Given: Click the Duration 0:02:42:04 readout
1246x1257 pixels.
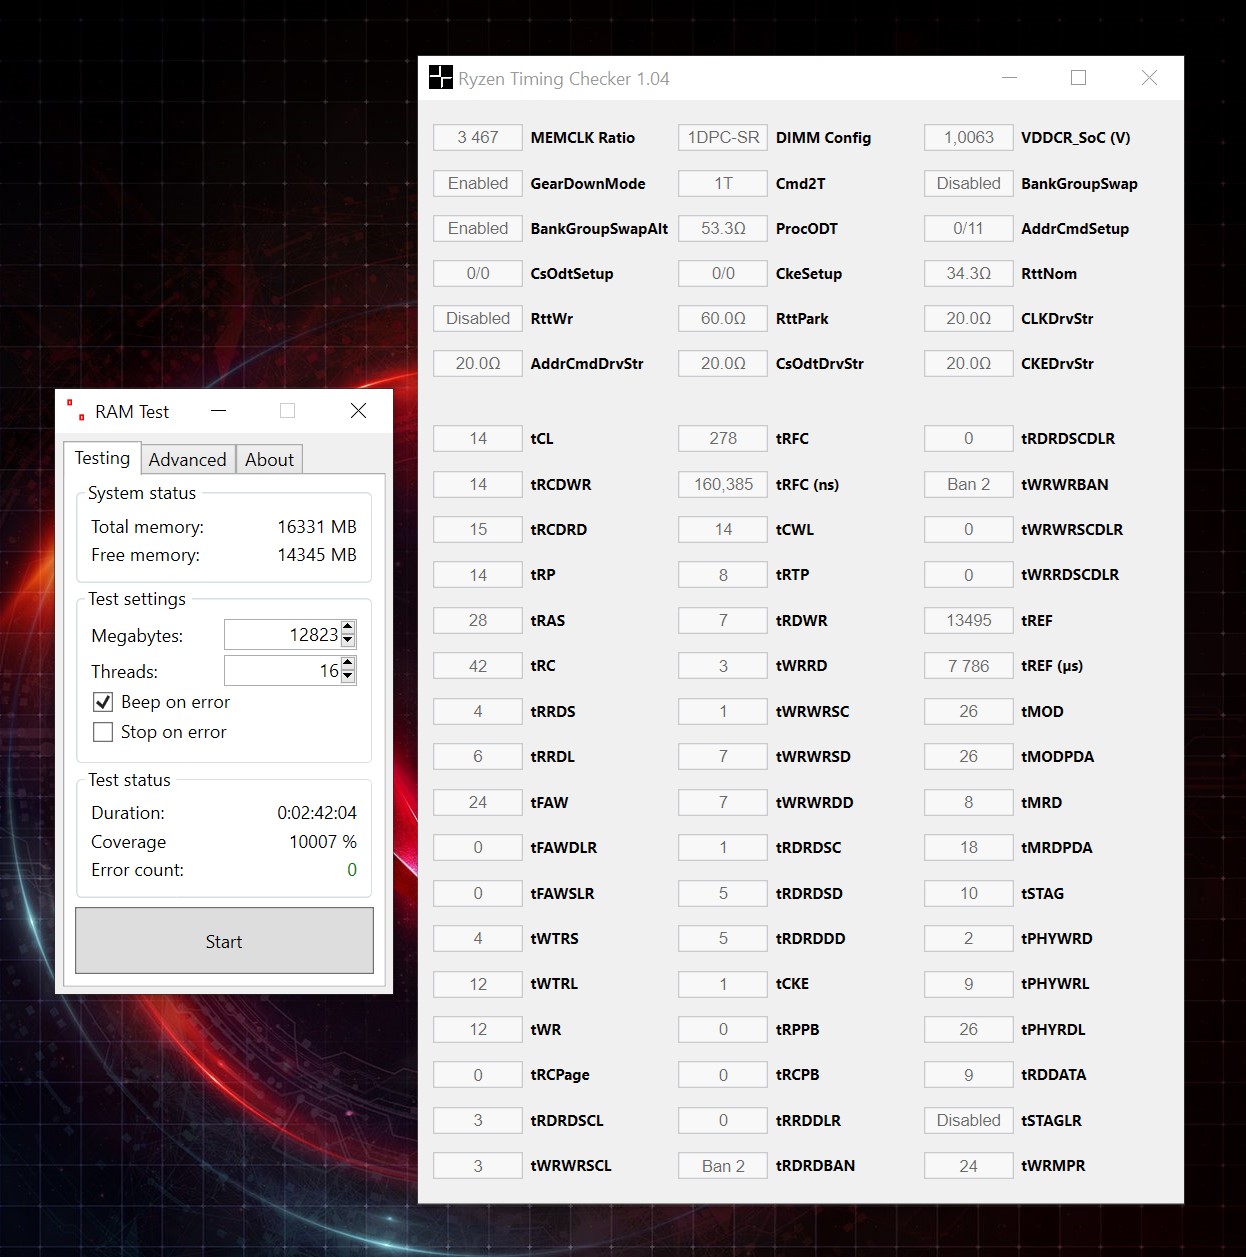Looking at the screenshot, I should (x=317, y=813).
